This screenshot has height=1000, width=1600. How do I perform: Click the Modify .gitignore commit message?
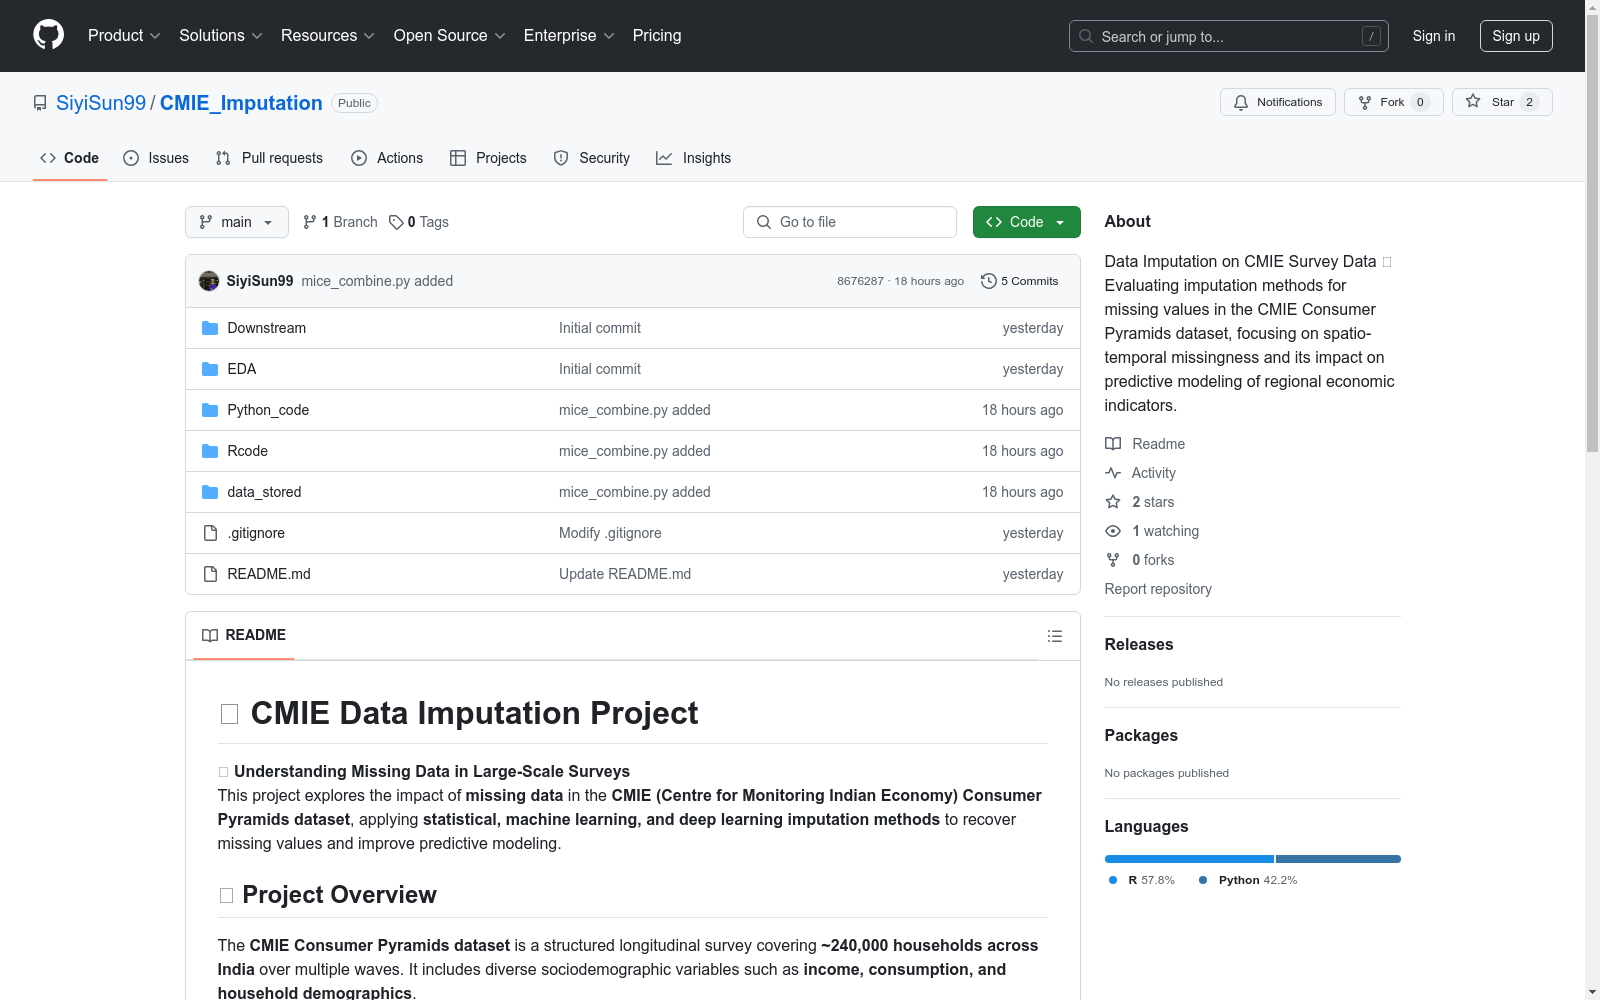[x=610, y=533]
